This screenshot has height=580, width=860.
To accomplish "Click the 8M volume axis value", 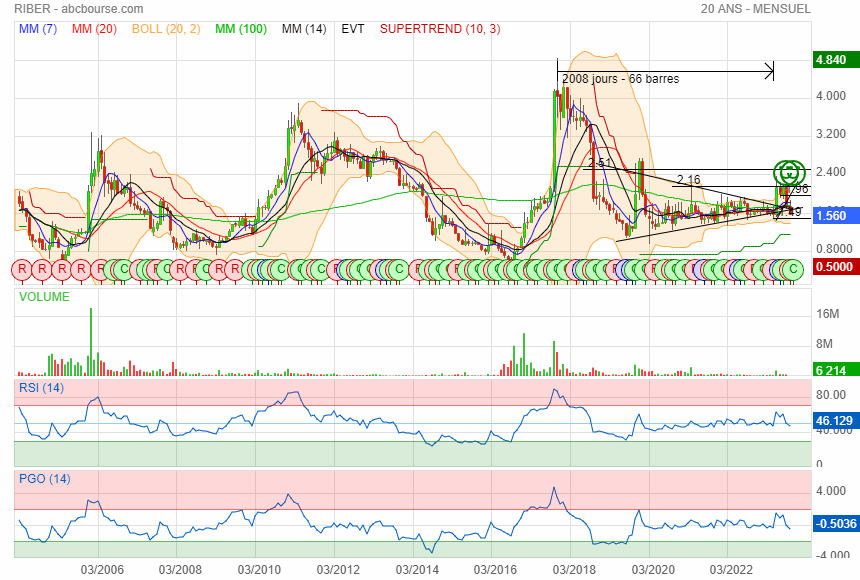I will pyautogui.click(x=824, y=344).
